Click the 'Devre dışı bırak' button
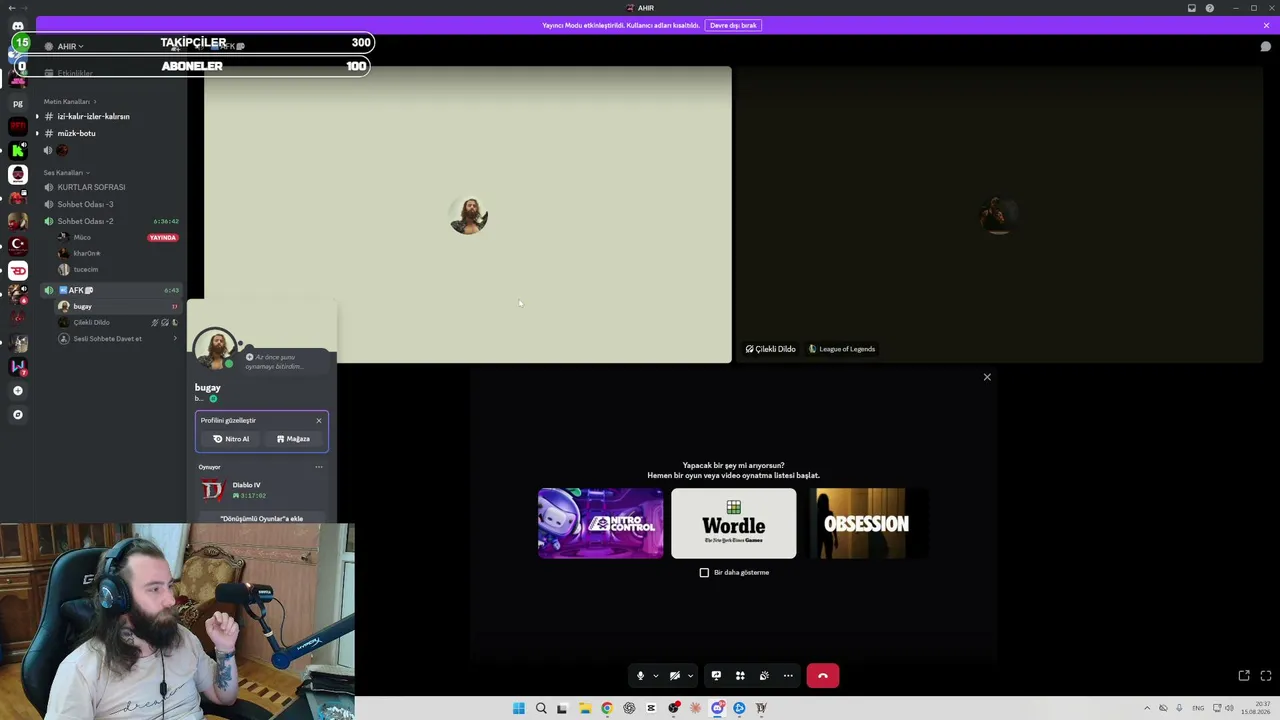 pyautogui.click(x=733, y=25)
